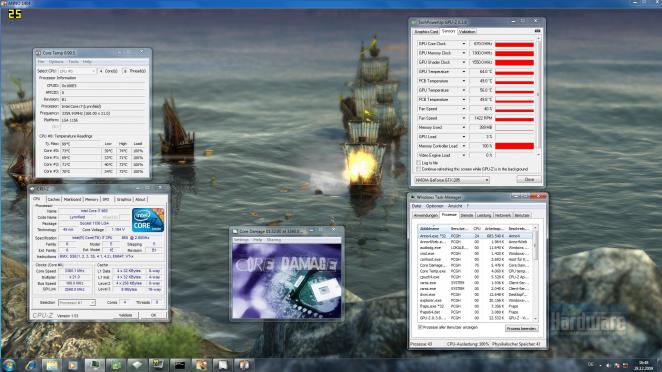Open Datei menu in Task Manager
This screenshot has width=662, height=372.
tap(416, 206)
